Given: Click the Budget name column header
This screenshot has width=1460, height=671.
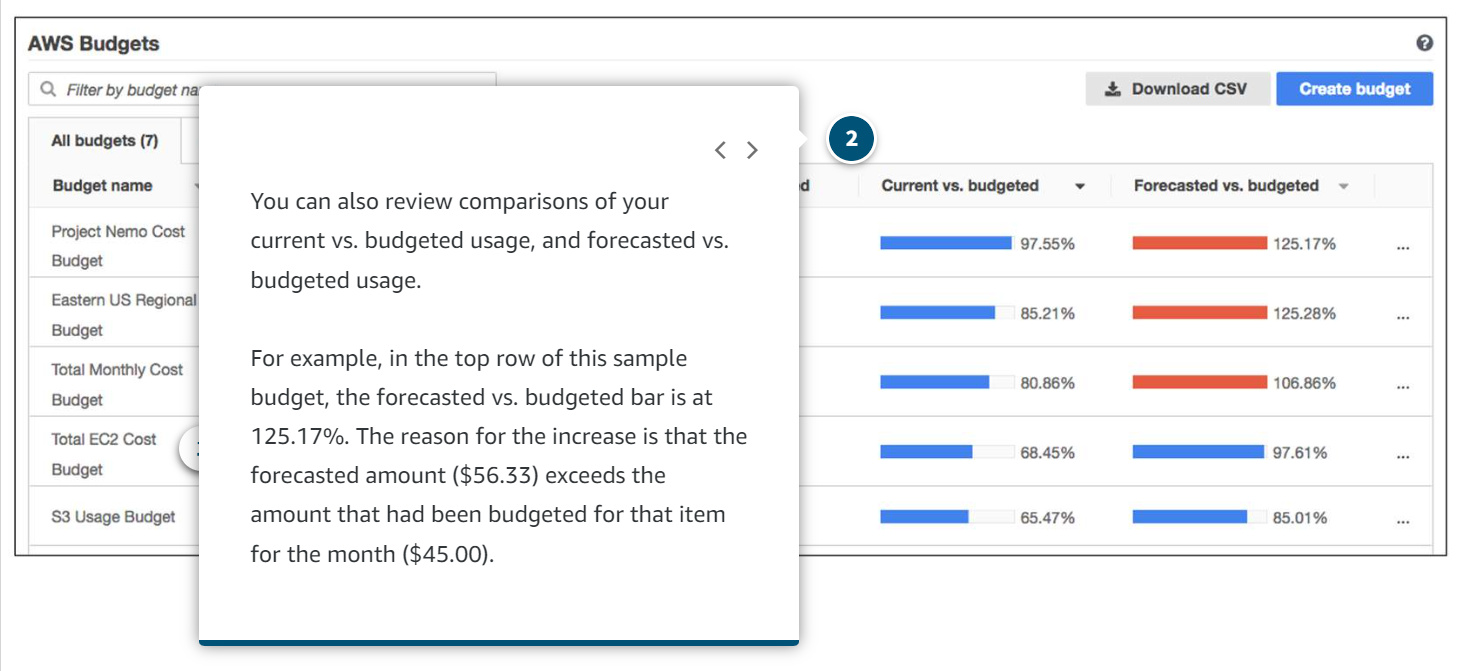Looking at the screenshot, I should pyautogui.click(x=102, y=186).
